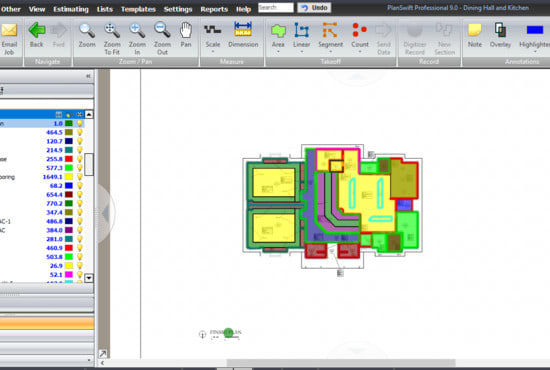The height and width of the screenshot is (370, 550).
Task: Click the Search input field
Action: [276, 8]
